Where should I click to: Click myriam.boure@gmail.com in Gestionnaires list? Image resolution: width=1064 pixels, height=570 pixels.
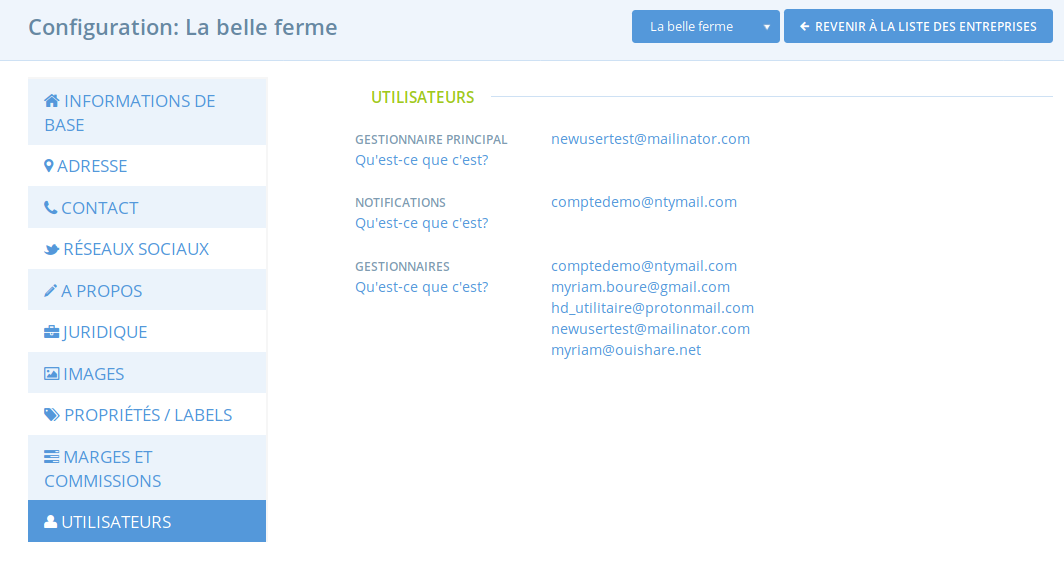(641, 287)
